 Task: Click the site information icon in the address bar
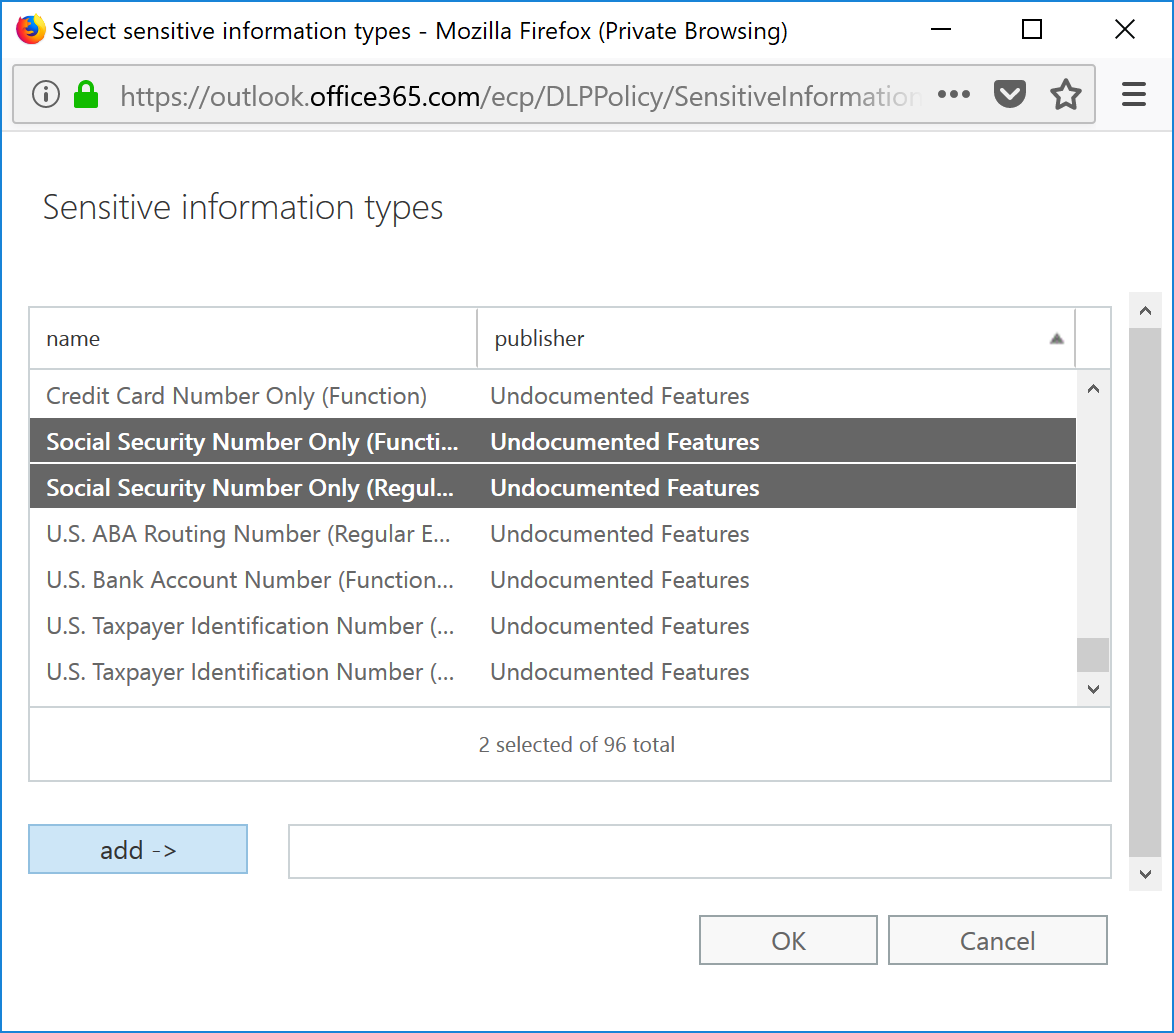pos(48,95)
